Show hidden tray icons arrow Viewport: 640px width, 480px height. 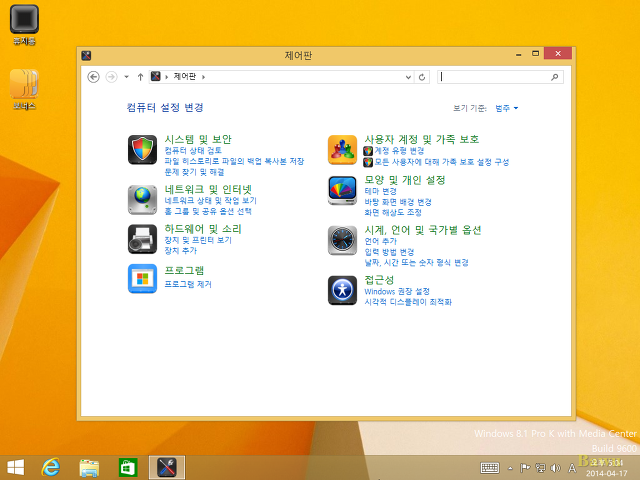click(x=510, y=468)
